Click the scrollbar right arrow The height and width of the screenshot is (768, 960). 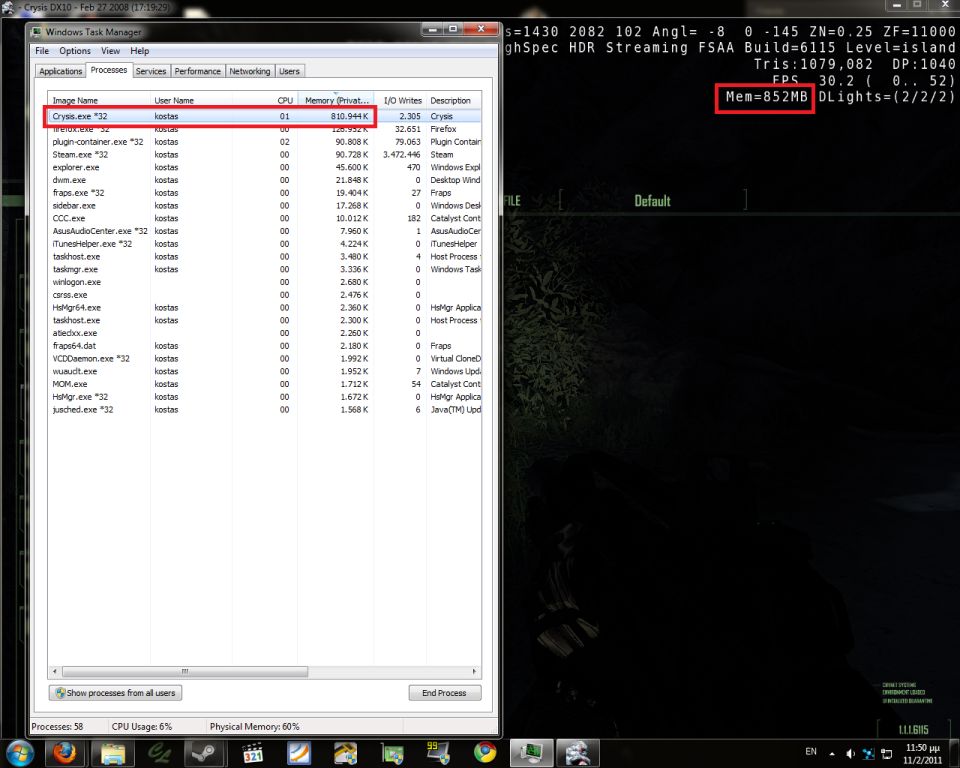point(474,671)
